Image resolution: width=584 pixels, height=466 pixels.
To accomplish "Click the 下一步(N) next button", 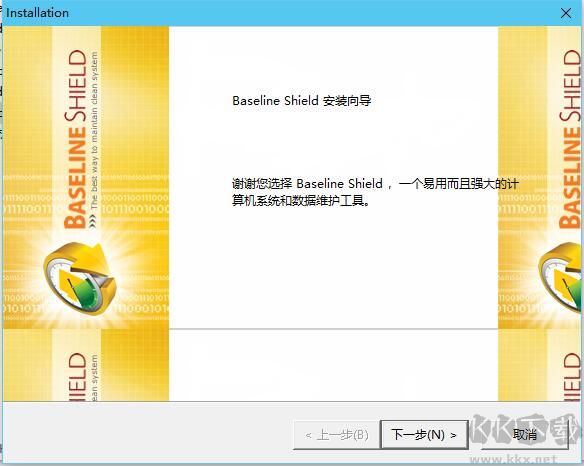I will point(424,435).
